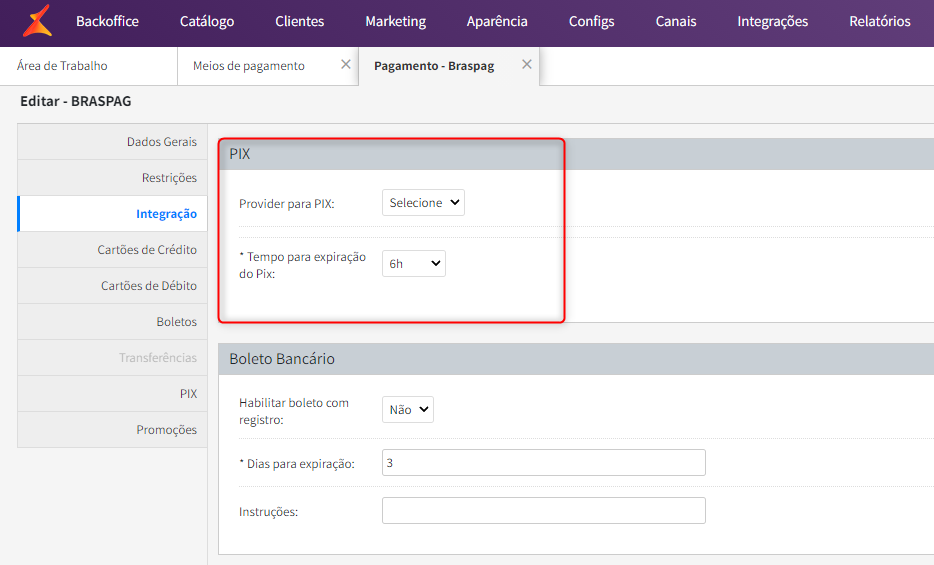Open the Integrações menu
This screenshot has height=565, width=934.
(x=773, y=21)
